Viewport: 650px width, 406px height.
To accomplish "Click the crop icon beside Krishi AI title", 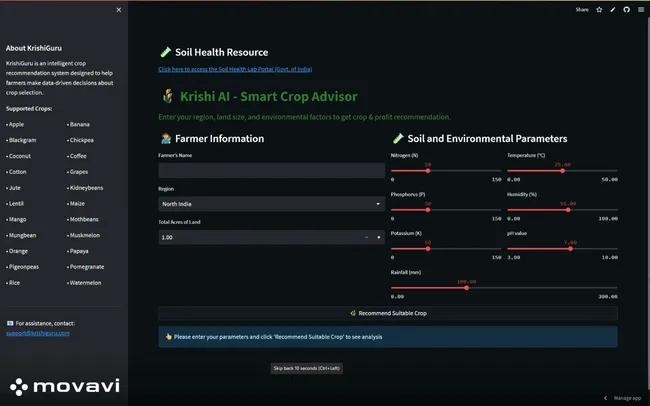I will pyautogui.click(x=167, y=96).
